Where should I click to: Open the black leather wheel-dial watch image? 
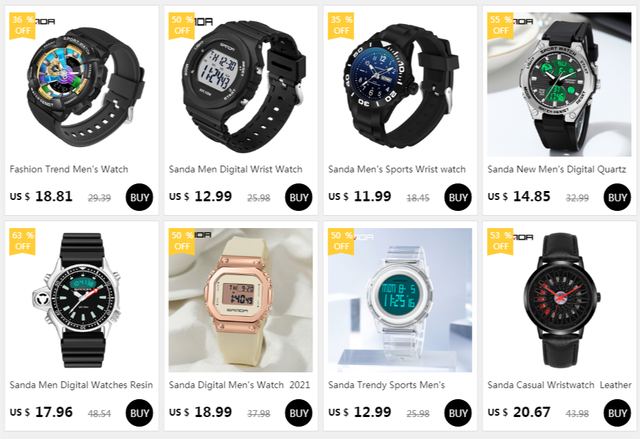[x=559, y=300]
